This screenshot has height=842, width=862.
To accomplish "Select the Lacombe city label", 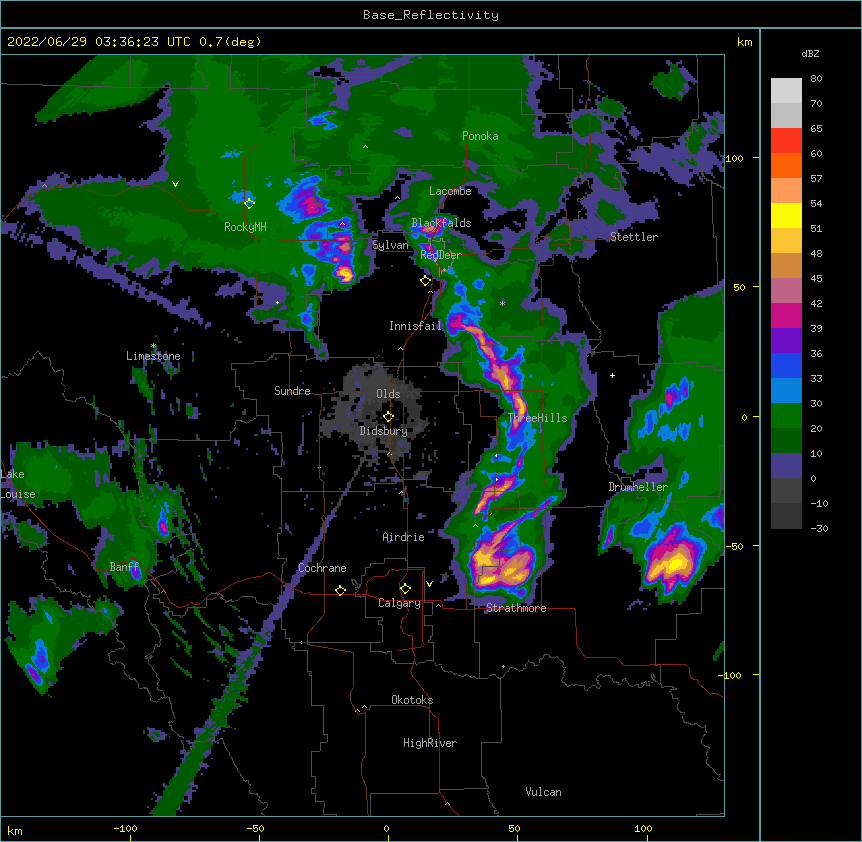I will pos(450,191).
